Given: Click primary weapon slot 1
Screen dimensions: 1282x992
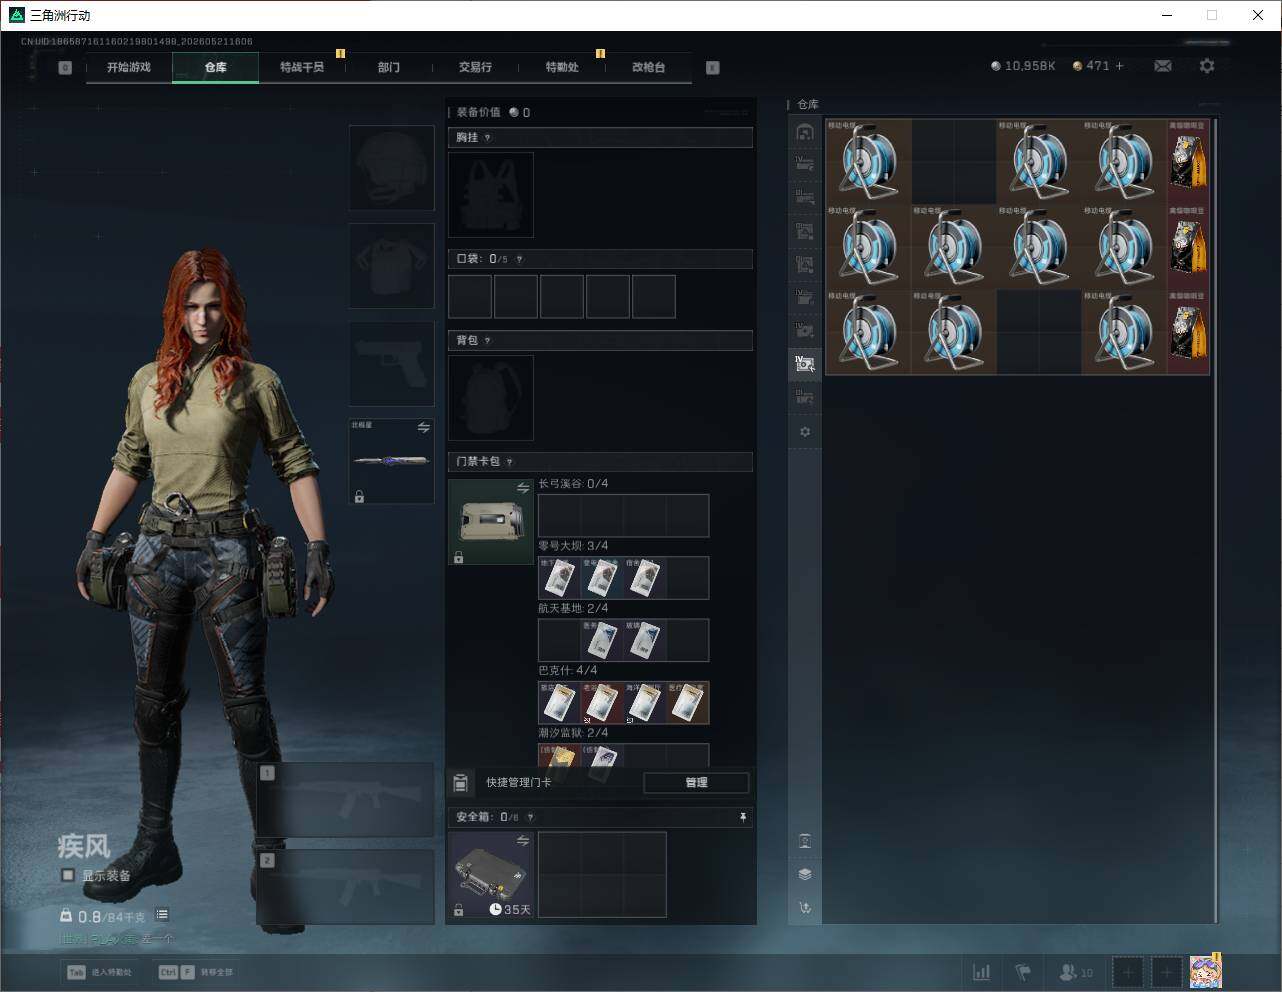Looking at the screenshot, I should pyautogui.click(x=346, y=800).
